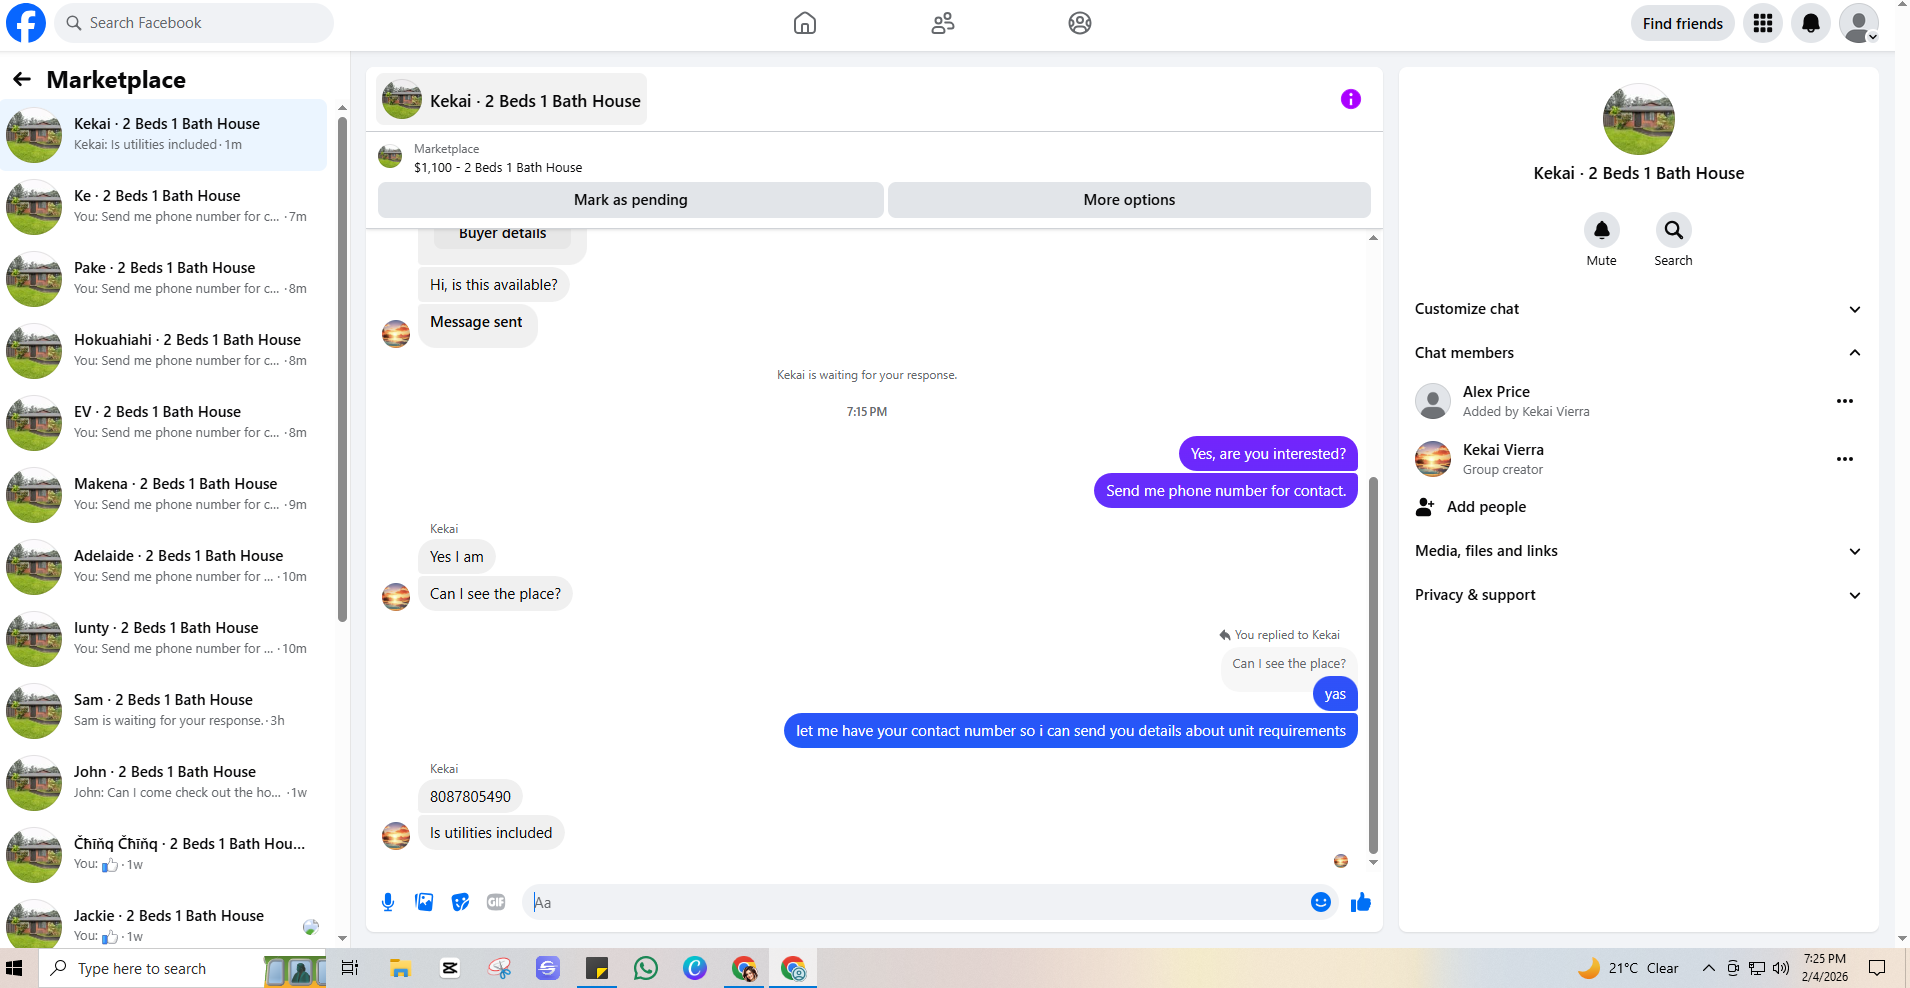This screenshot has height=988, width=1910.
Task: Open the Kekai chat in list
Action: (x=164, y=135)
